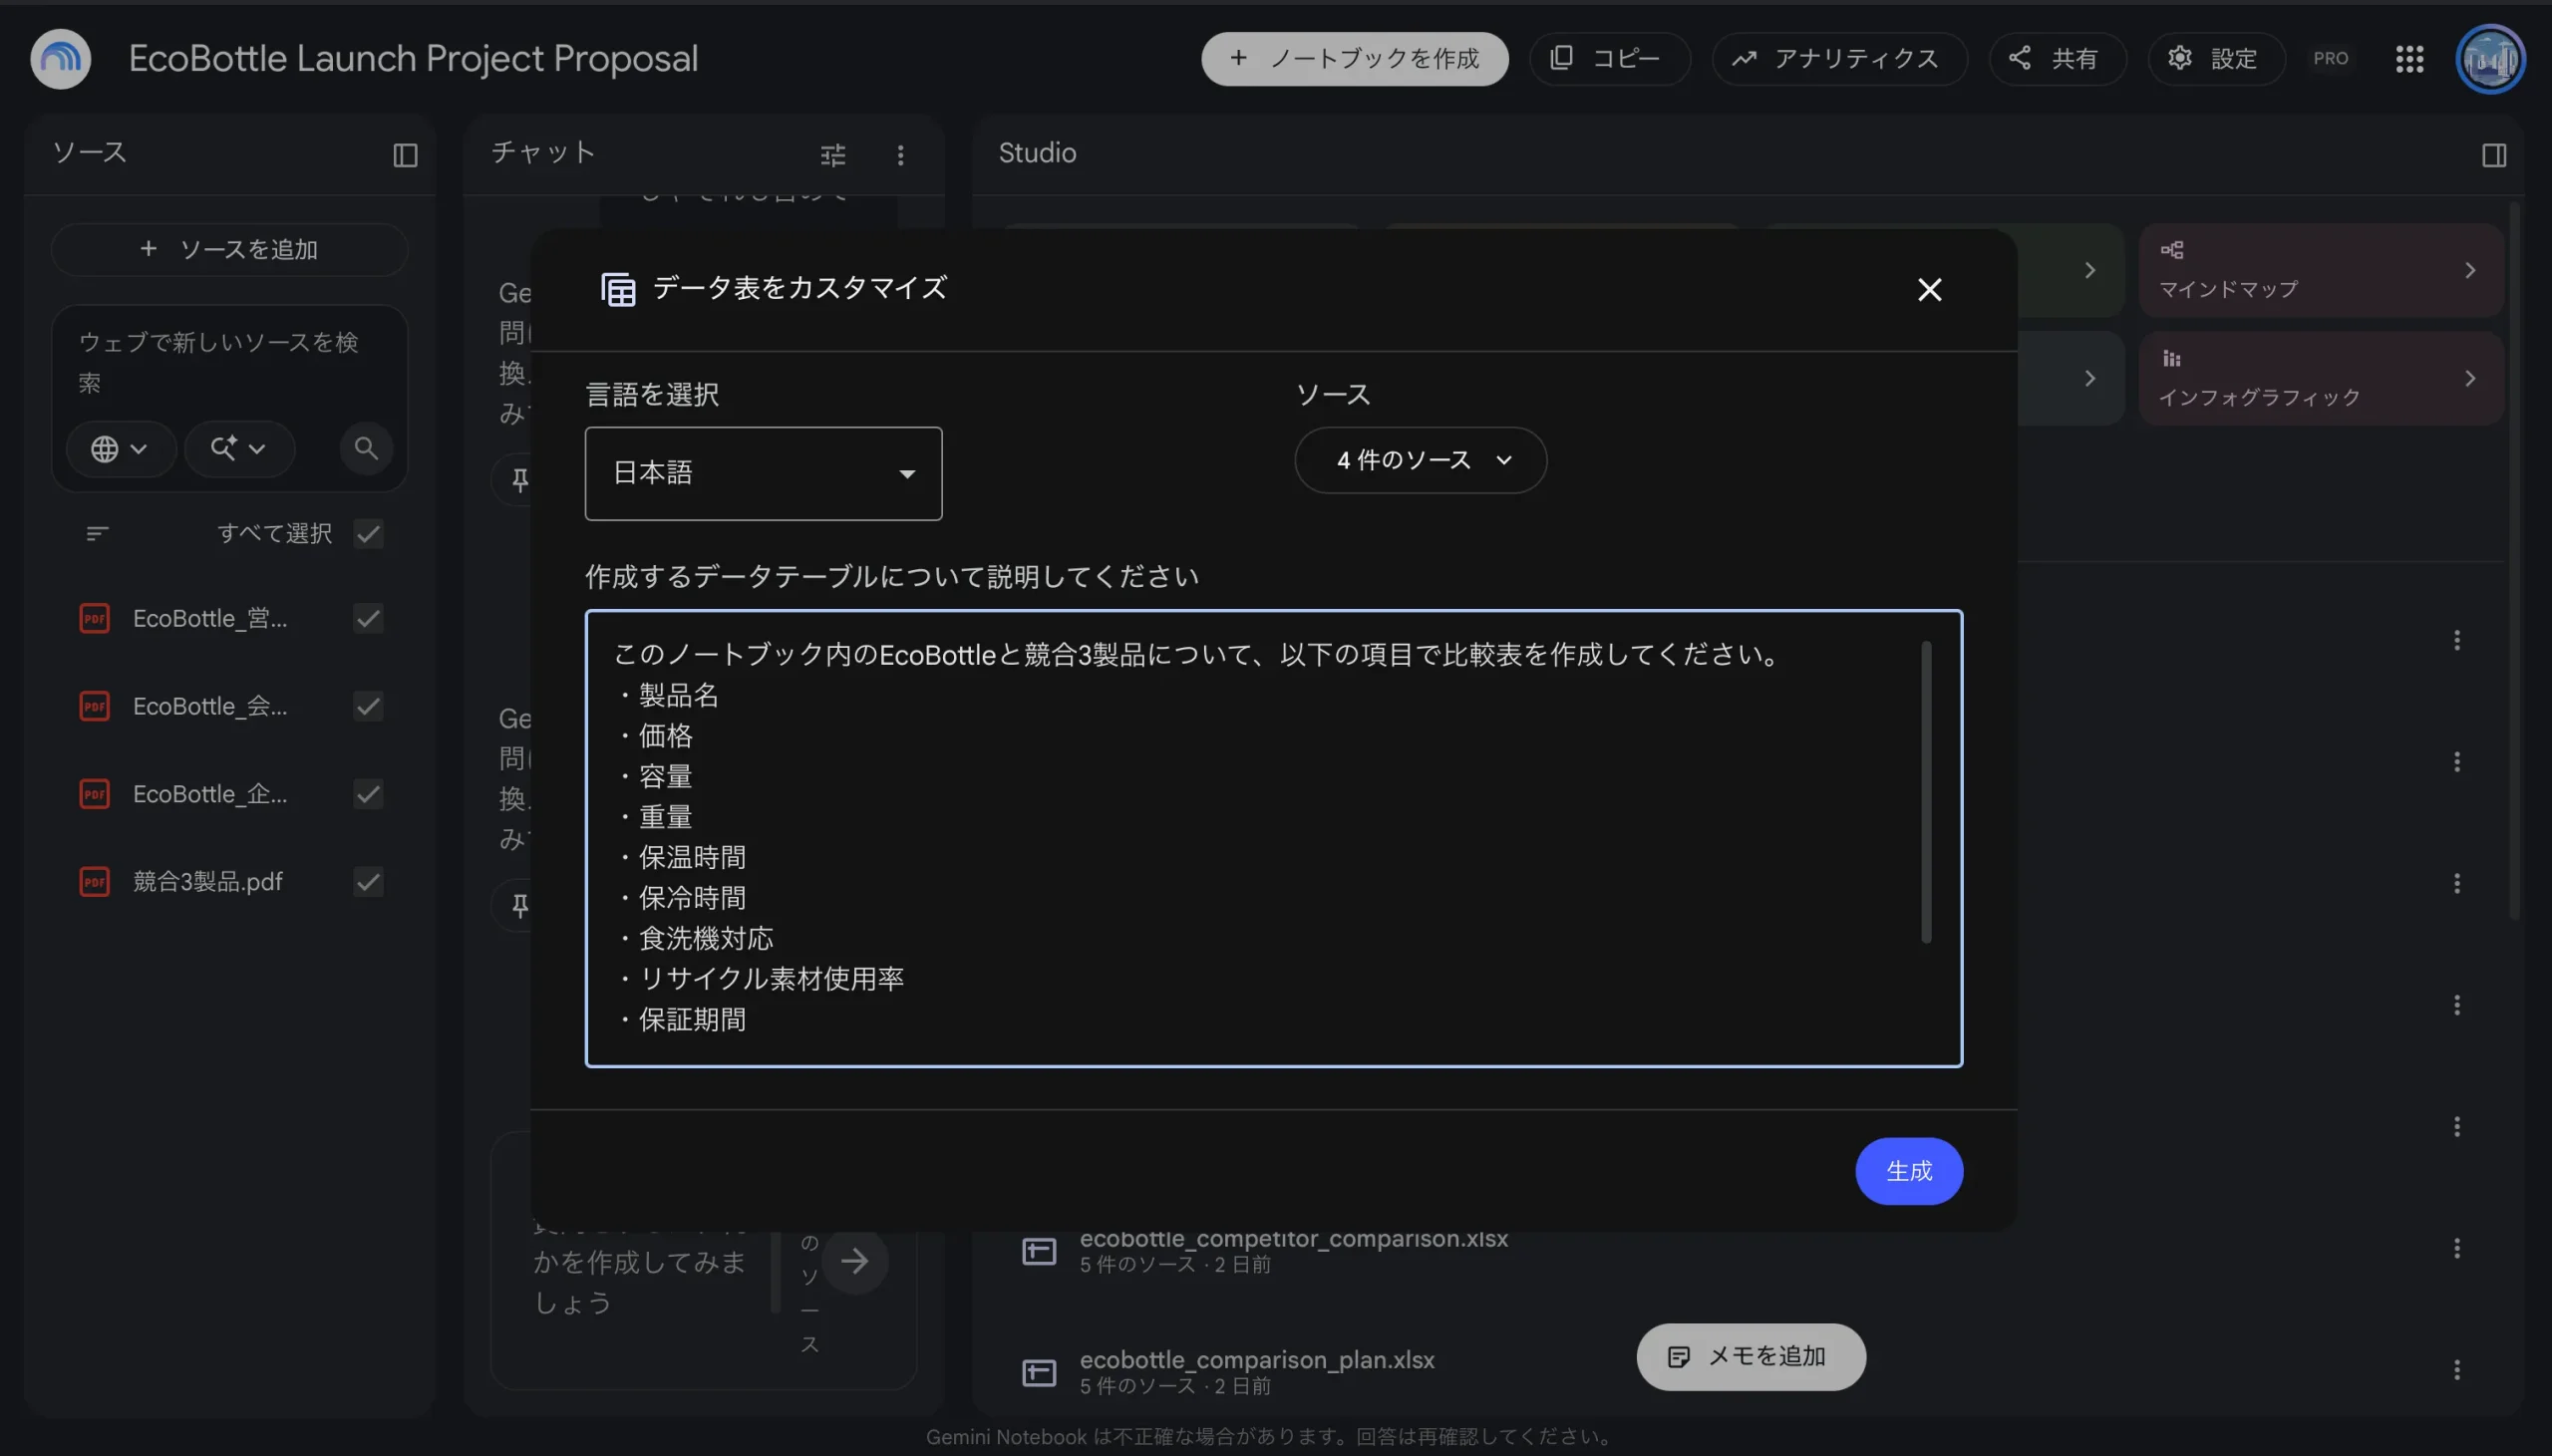Collapse the Studio panel icon
Viewport: 2552px width, 1456px height.
[x=2493, y=155]
